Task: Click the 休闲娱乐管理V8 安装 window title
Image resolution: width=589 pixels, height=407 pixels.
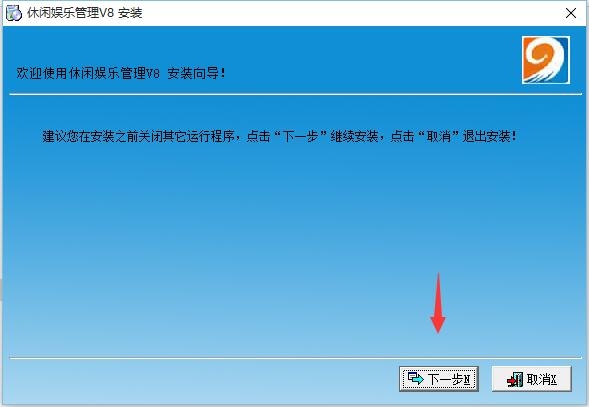Action: (85, 13)
